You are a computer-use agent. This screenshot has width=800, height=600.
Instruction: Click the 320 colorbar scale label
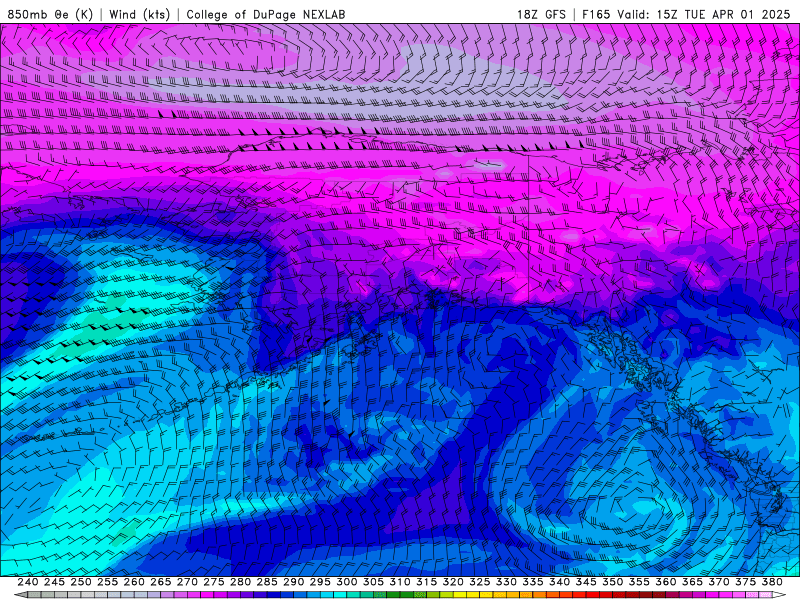tap(453, 582)
